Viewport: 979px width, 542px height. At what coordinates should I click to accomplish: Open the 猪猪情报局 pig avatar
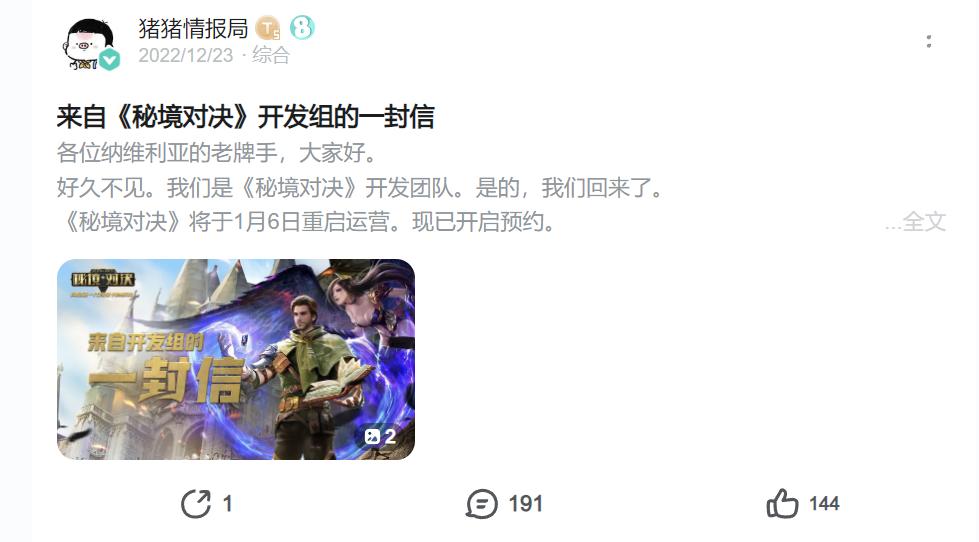(x=90, y=43)
